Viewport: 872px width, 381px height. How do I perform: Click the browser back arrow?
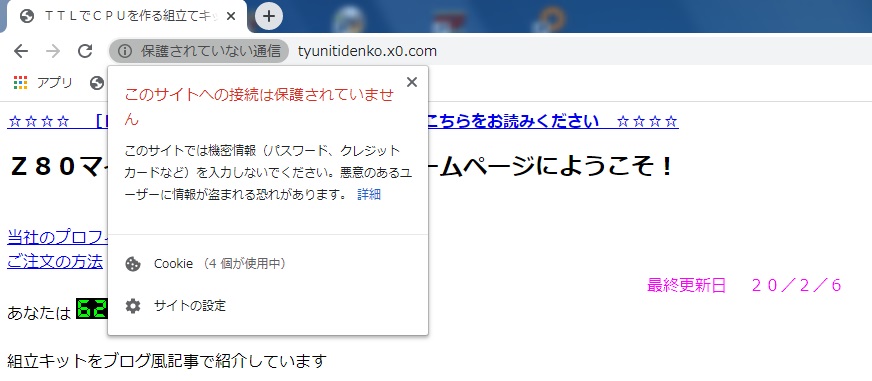pyautogui.click(x=21, y=51)
